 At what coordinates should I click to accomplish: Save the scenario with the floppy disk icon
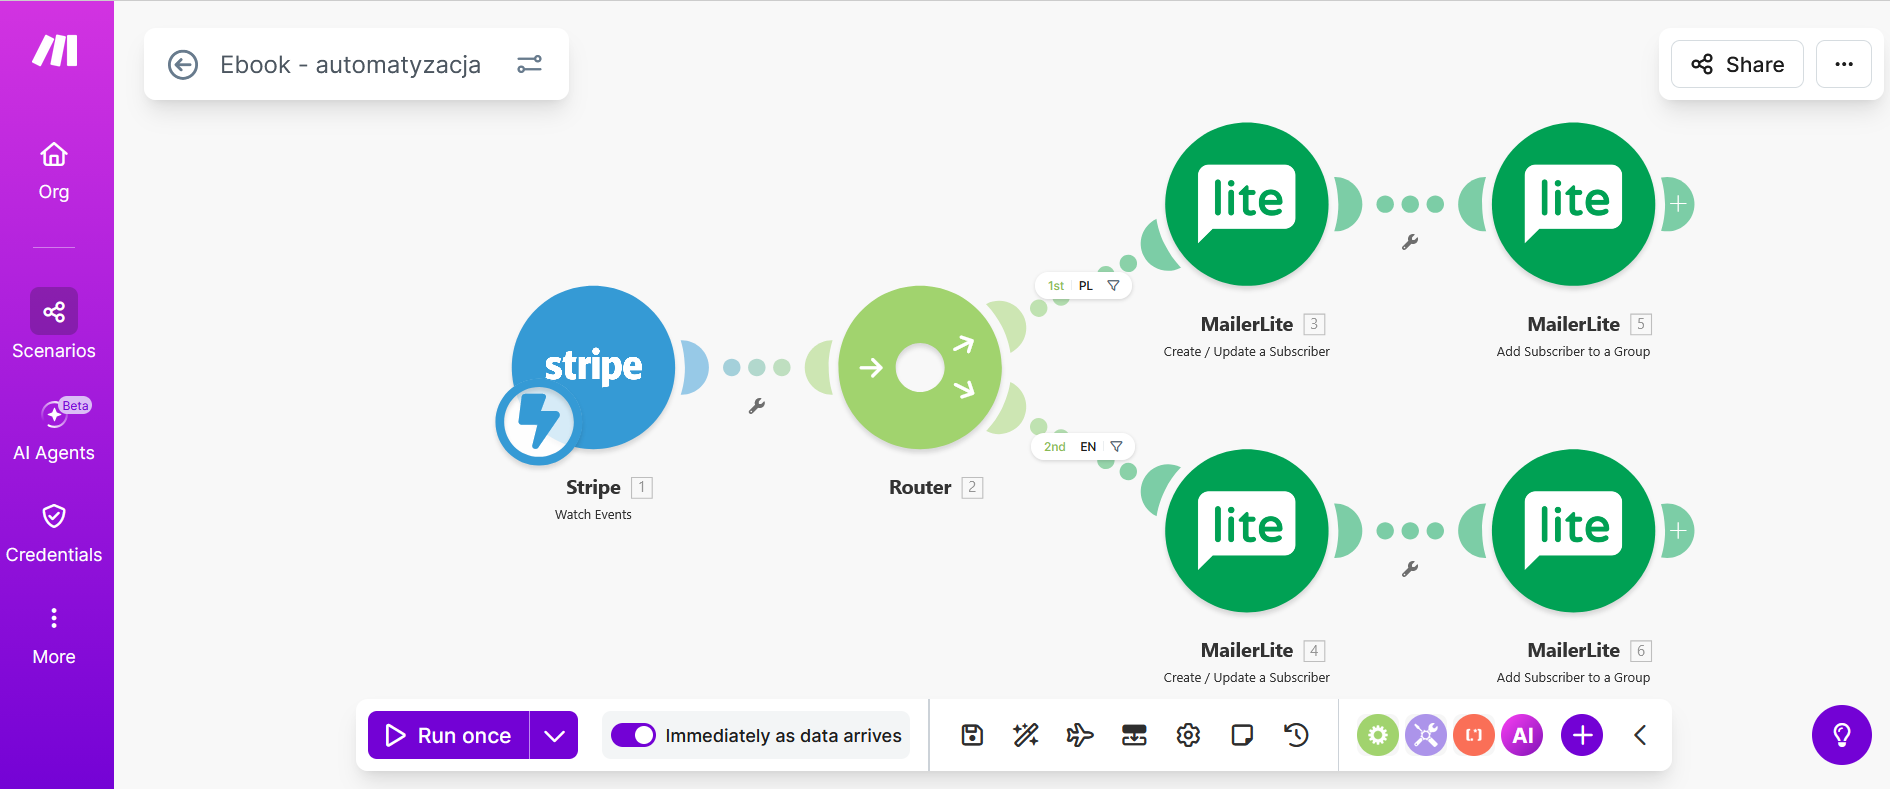click(972, 735)
